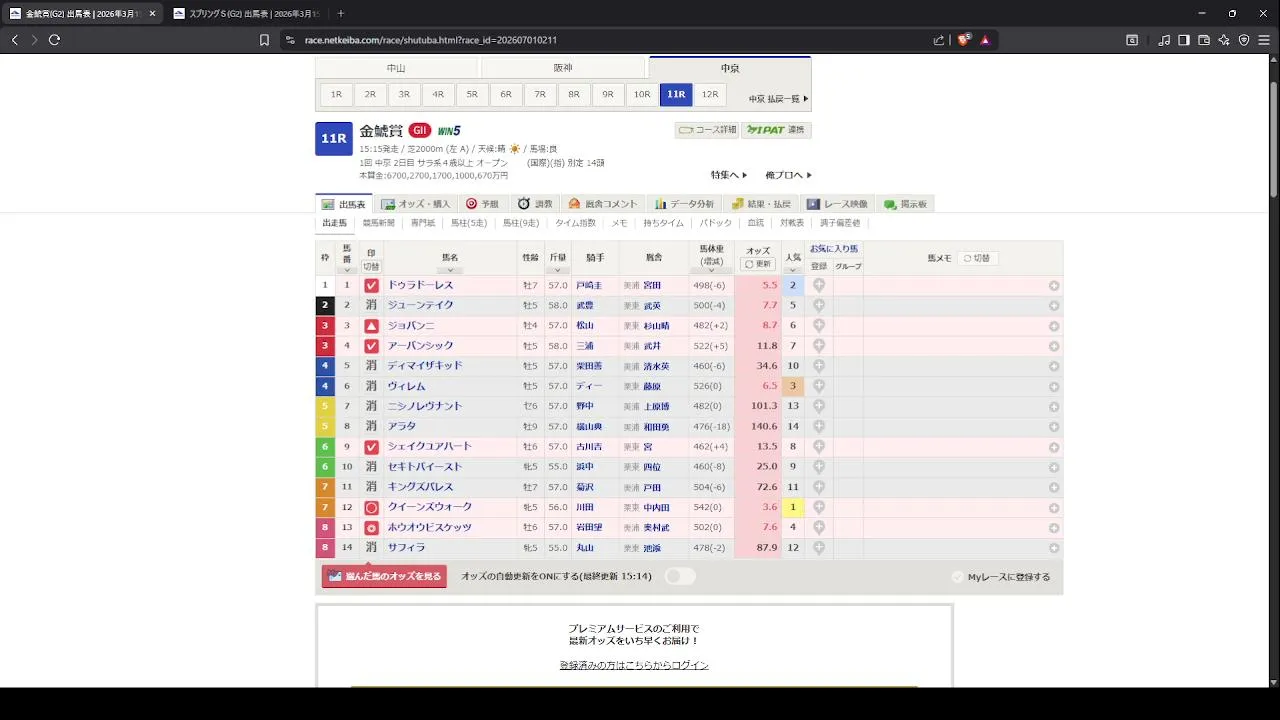The image size is (1280, 720).
Task: Click 選んだ馬のオッズを見る button
Action: click(384, 576)
